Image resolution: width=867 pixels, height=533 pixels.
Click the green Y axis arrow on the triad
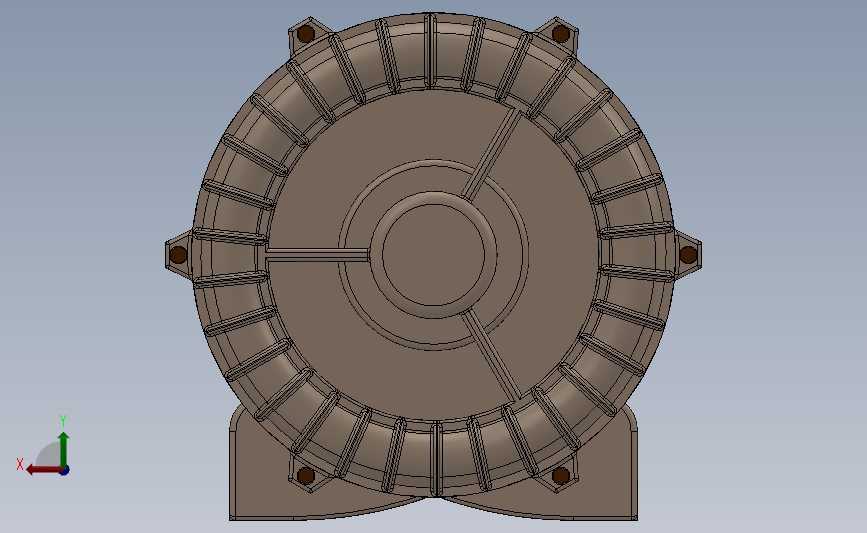(x=64, y=449)
